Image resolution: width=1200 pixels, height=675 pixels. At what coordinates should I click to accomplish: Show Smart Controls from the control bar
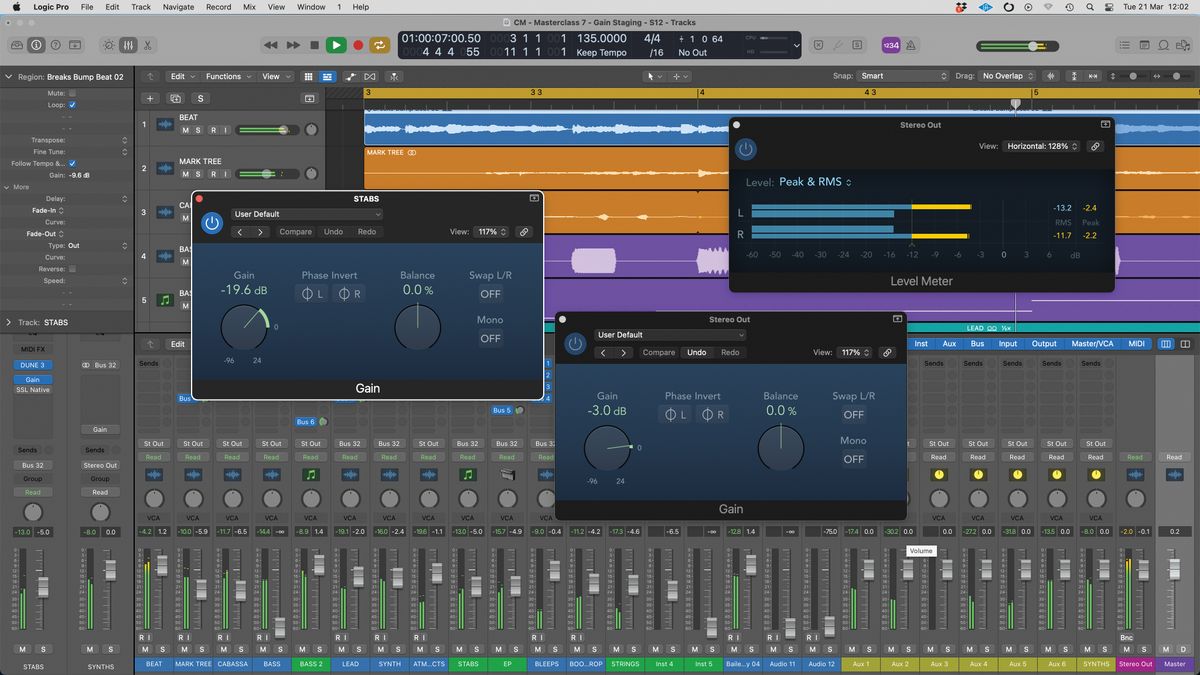tap(108, 45)
